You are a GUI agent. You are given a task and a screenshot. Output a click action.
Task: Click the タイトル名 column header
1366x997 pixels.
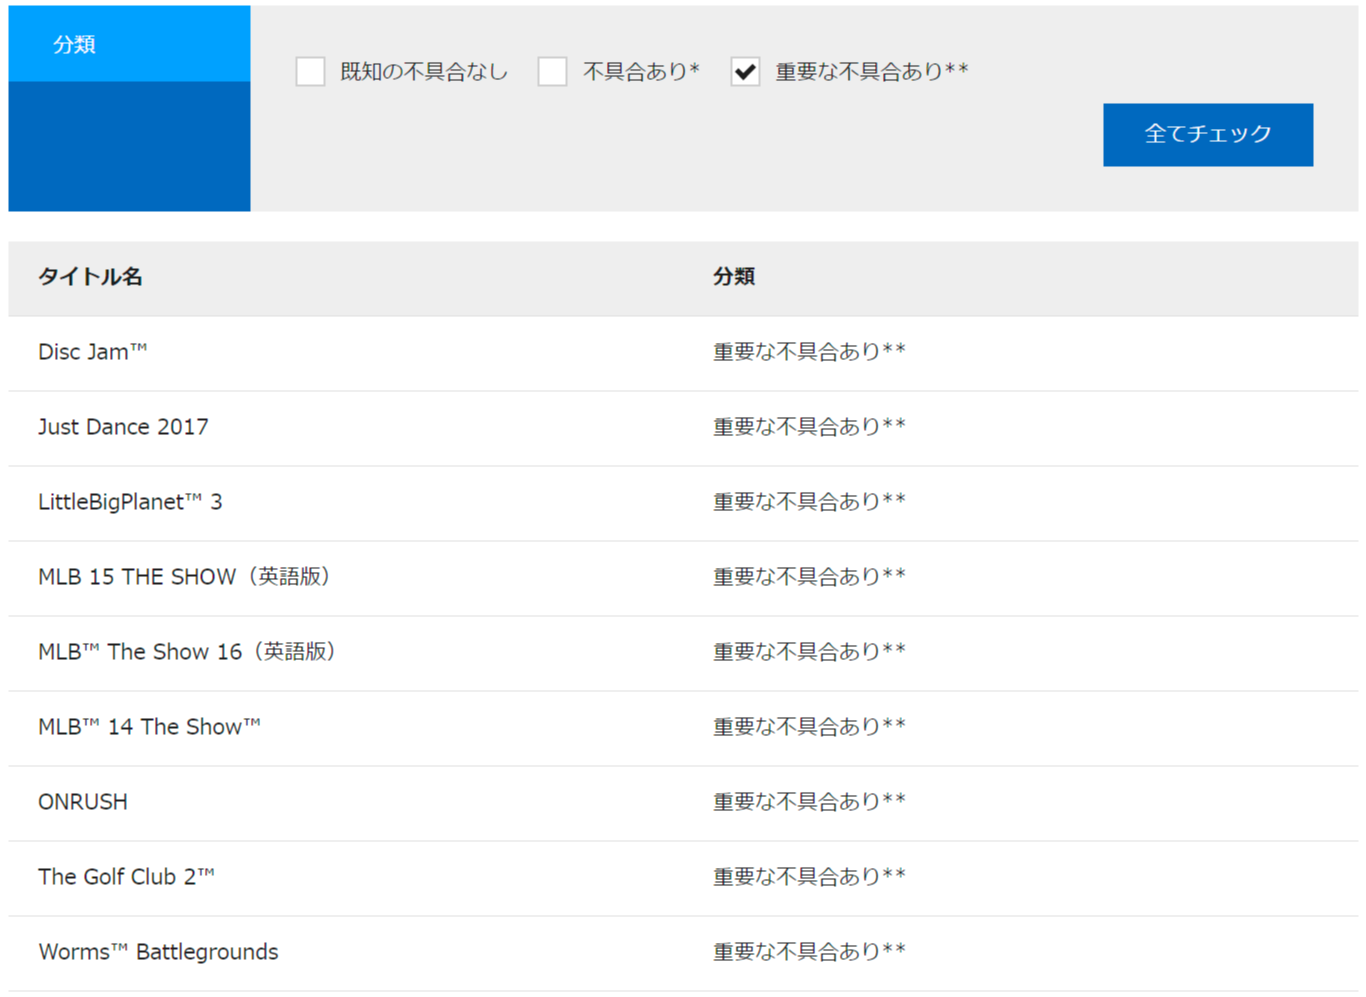(88, 277)
